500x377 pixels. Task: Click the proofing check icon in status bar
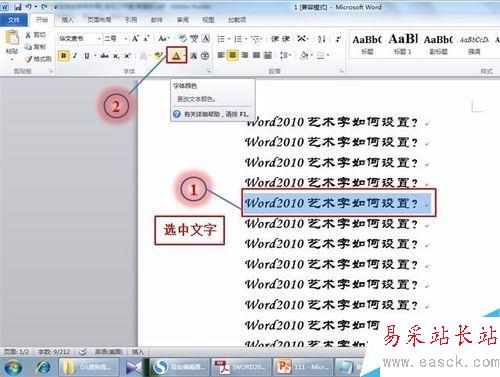point(83,351)
